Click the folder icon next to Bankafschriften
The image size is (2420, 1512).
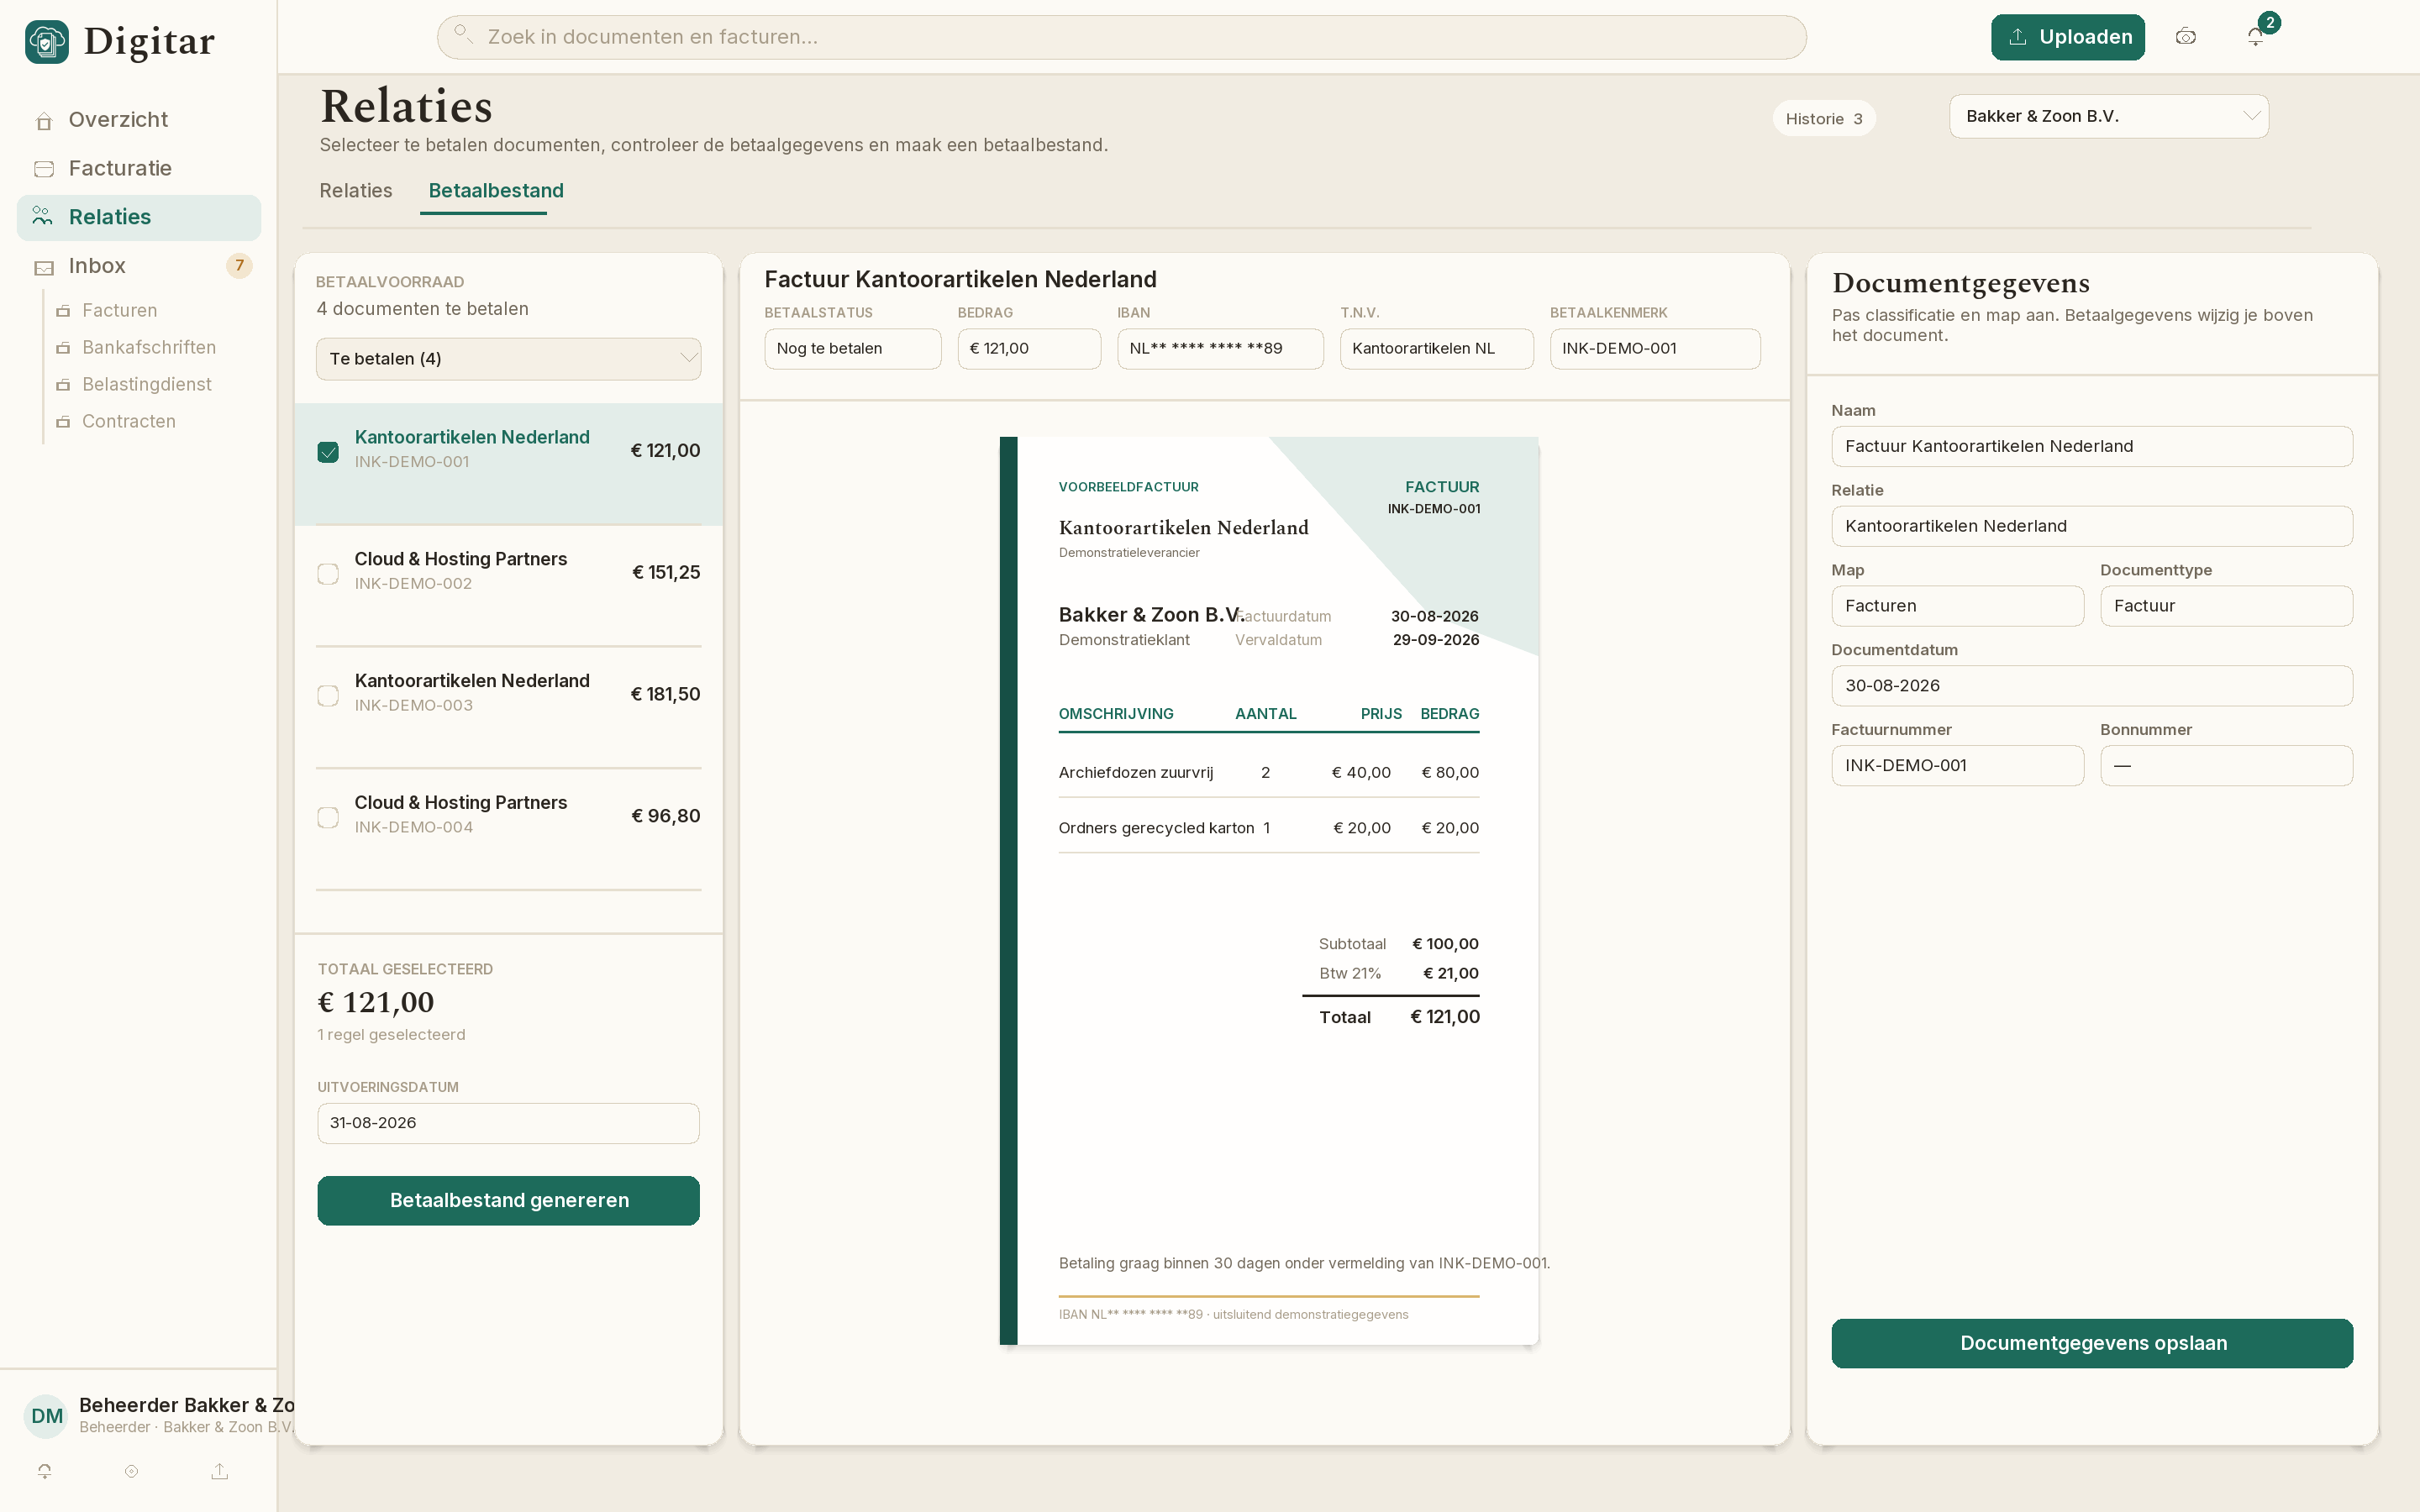click(x=63, y=348)
